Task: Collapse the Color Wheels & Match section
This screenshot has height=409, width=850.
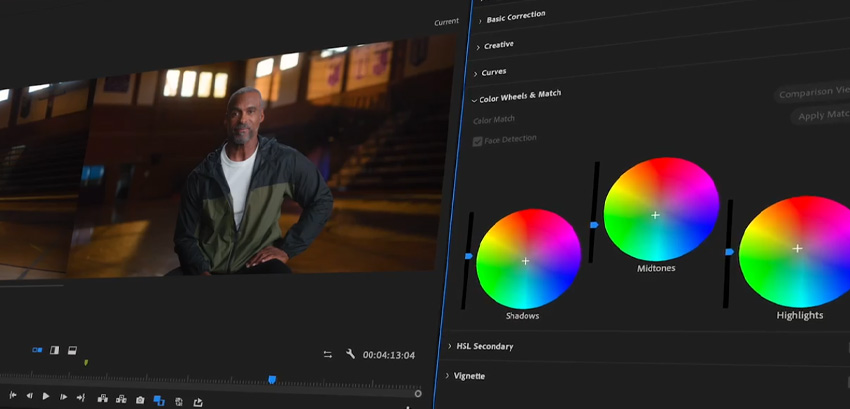Action: coord(474,100)
